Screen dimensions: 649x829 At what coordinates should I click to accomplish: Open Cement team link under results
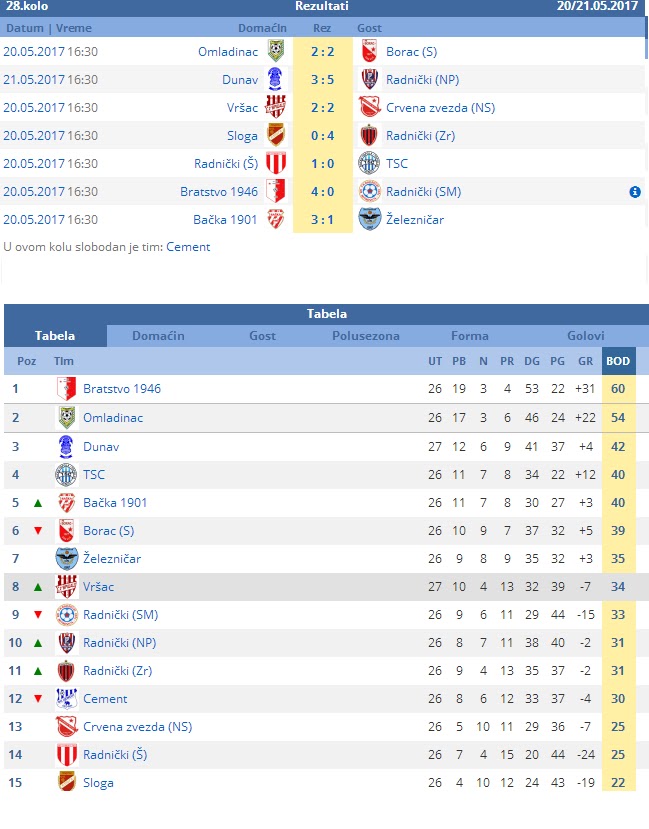pyautogui.click(x=188, y=247)
